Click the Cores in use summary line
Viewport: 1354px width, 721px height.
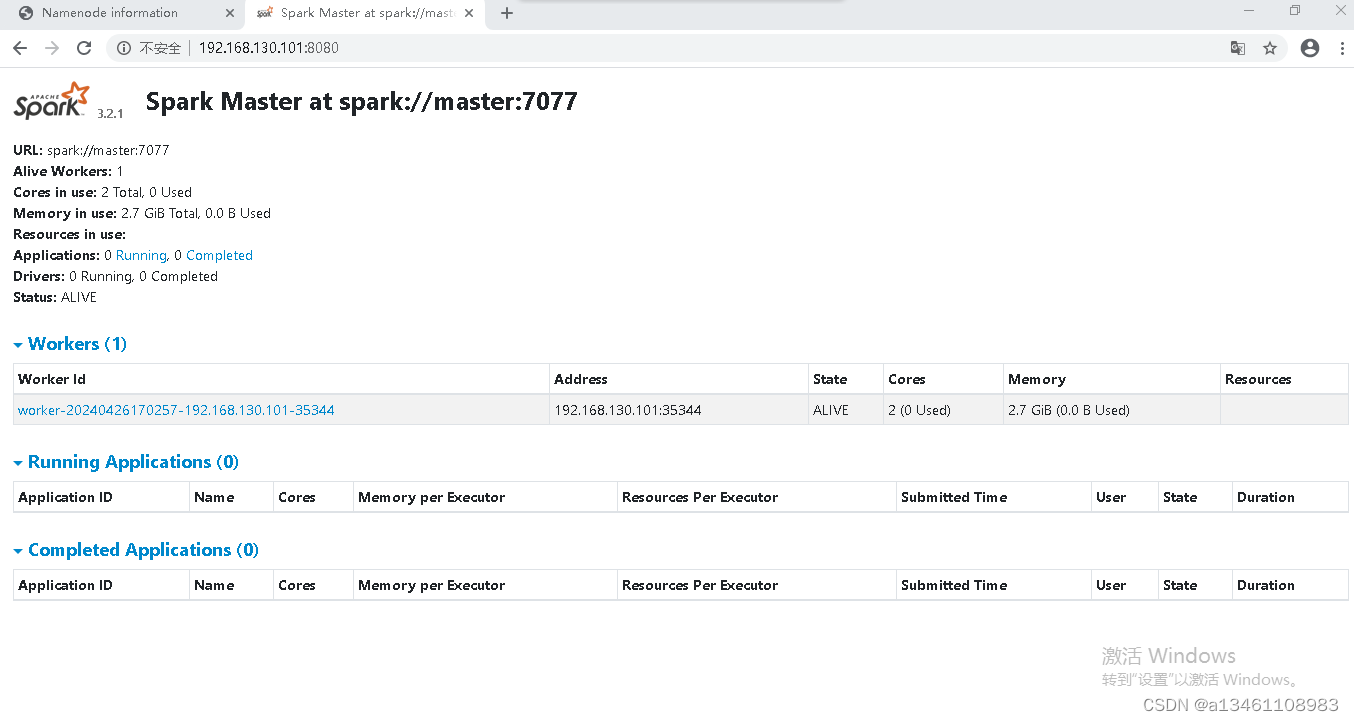[x=102, y=192]
